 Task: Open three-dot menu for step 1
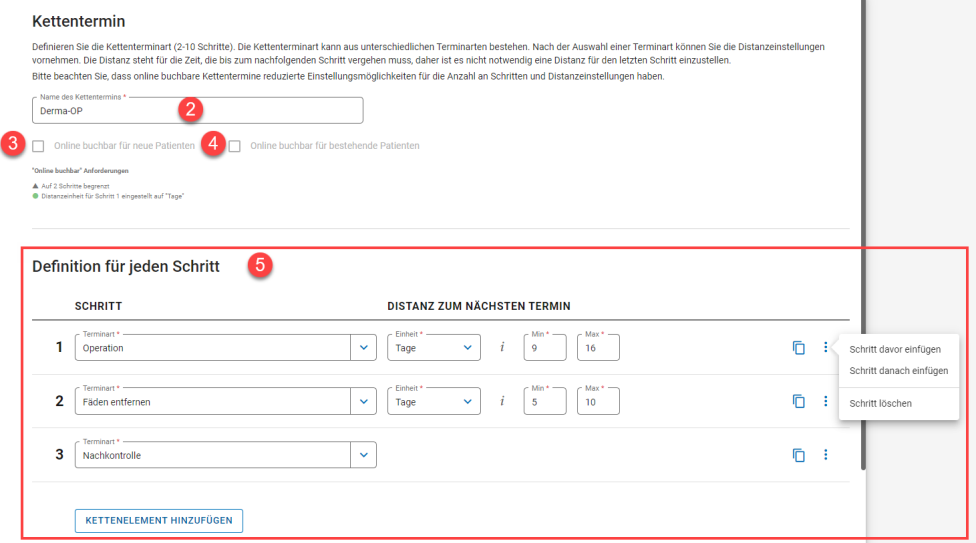pyautogui.click(x=825, y=348)
